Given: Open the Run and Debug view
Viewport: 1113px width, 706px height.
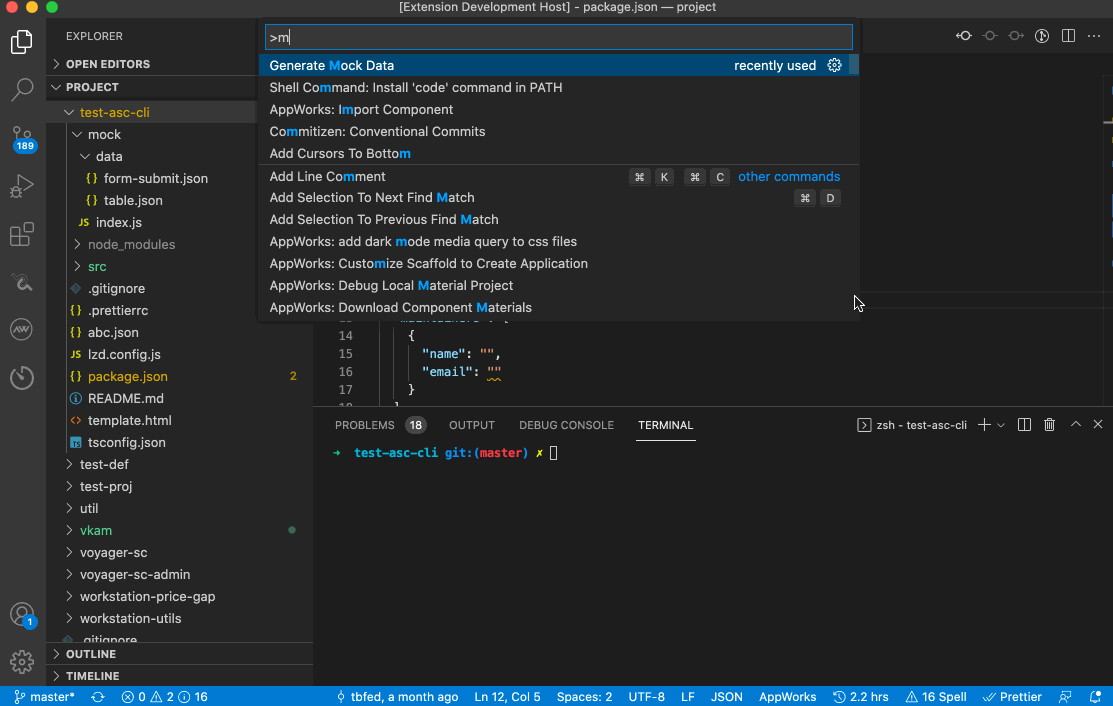Looking at the screenshot, I should (22, 186).
